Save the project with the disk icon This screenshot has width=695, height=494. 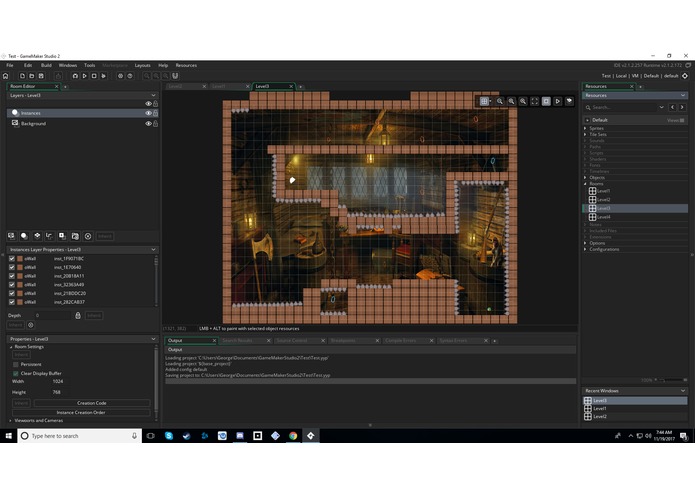pos(41,76)
